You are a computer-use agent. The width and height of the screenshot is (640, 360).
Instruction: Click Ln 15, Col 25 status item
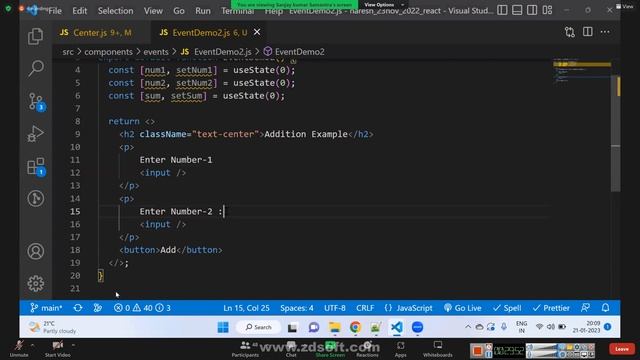pyautogui.click(x=246, y=308)
